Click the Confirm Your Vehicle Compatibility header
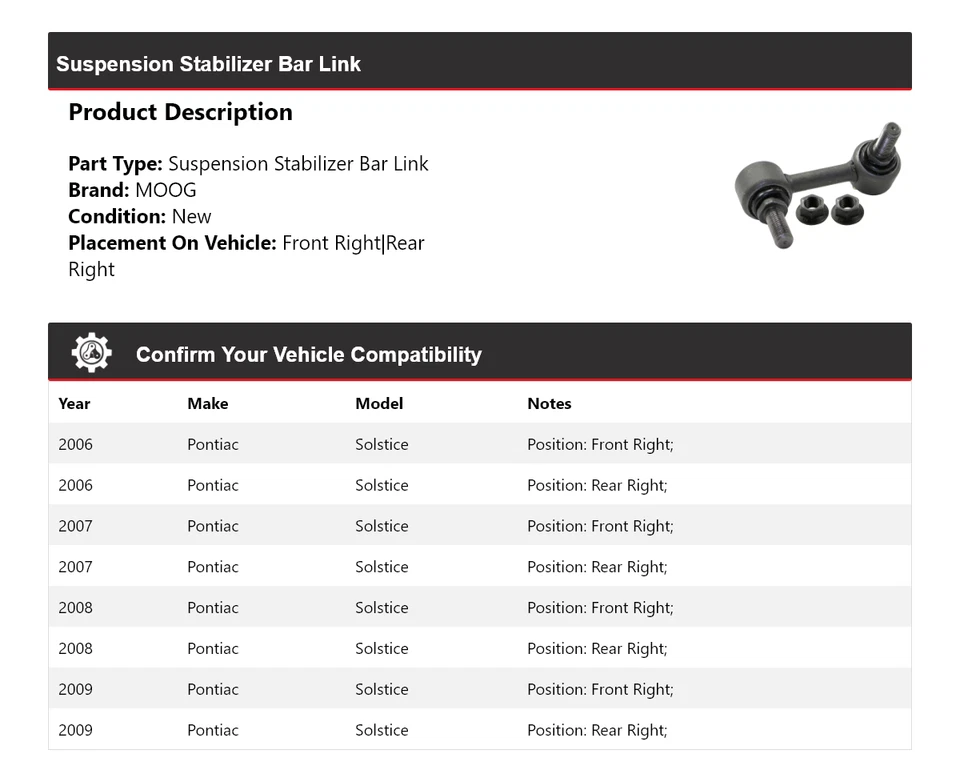960x782 pixels. pos(308,354)
